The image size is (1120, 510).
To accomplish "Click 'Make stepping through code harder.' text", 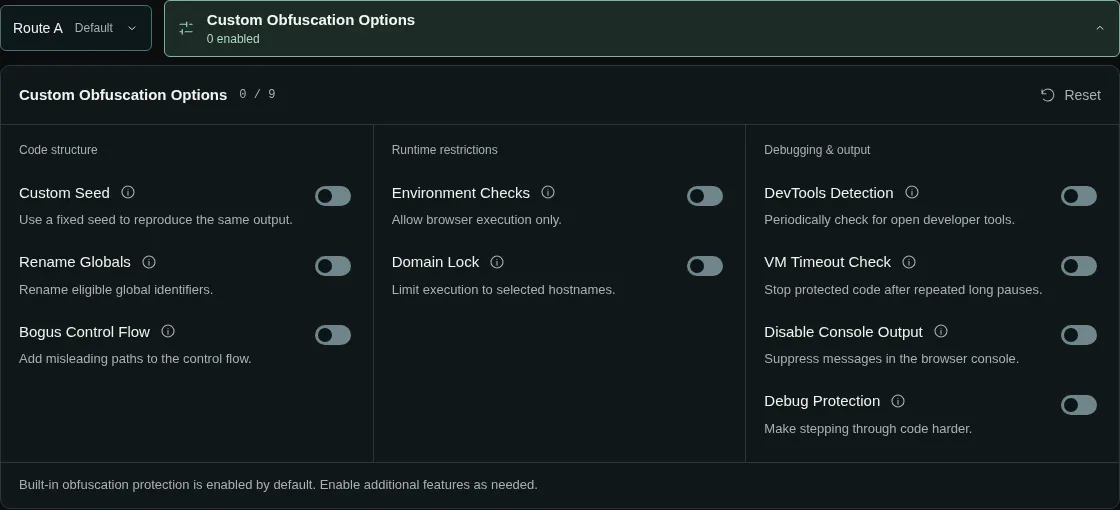I will click(868, 429).
